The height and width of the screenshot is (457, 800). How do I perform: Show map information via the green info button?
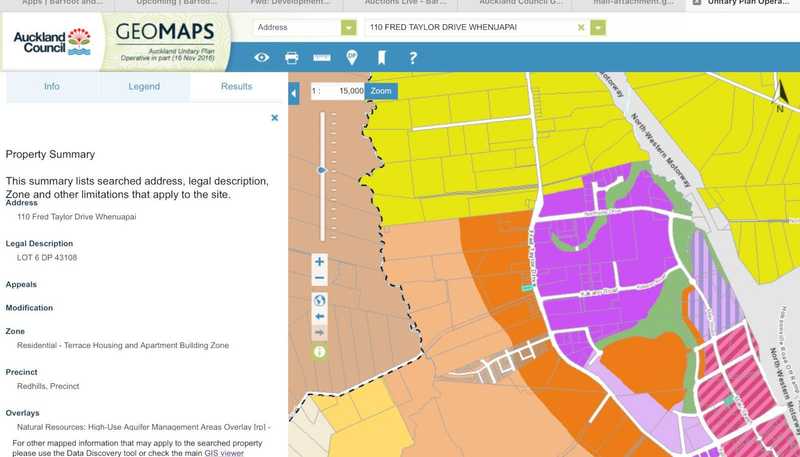319,351
